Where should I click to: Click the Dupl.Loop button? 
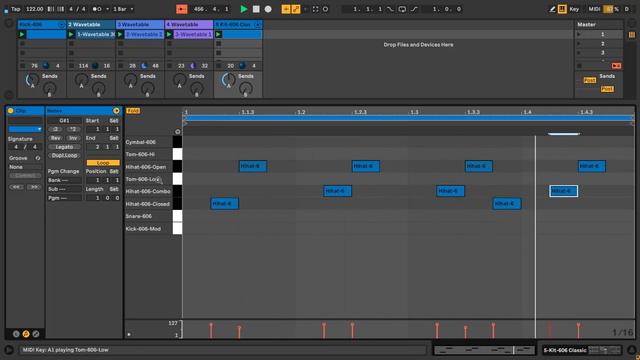(64, 156)
